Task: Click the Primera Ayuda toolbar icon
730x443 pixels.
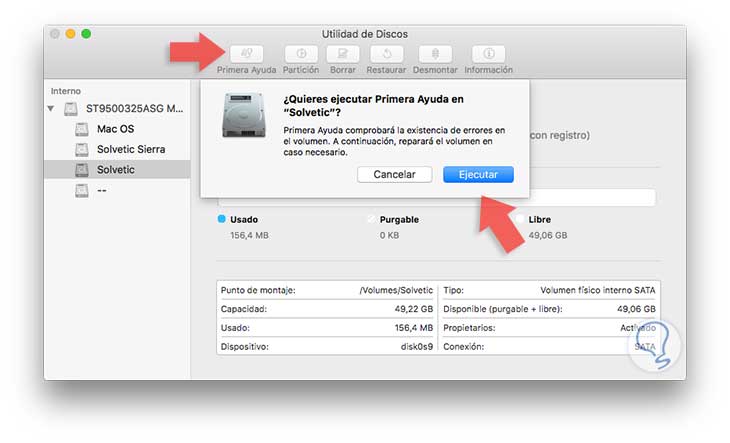Action: tap(246, 54)
